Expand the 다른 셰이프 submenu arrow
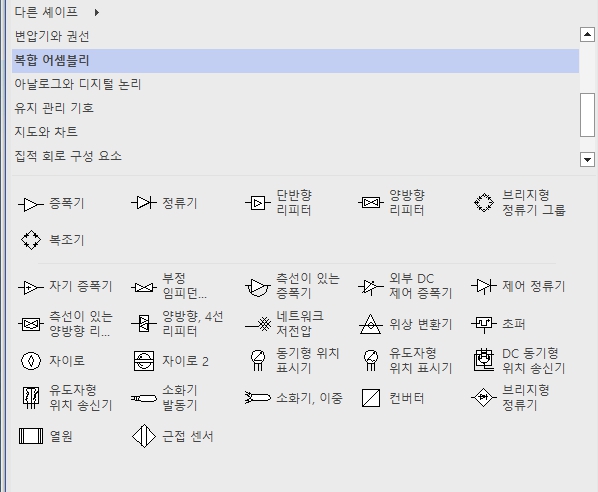This screenshot has height=492, width=598. click(97, 13)
